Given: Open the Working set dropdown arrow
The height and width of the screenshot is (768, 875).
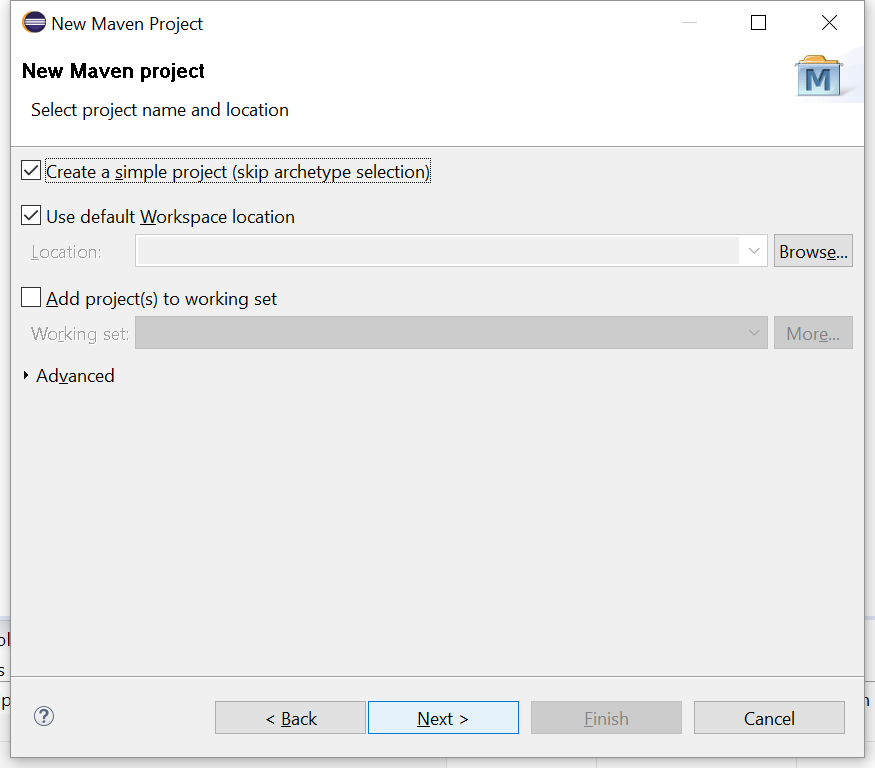Looking at the screenshot, I should (x=754, y=333).
